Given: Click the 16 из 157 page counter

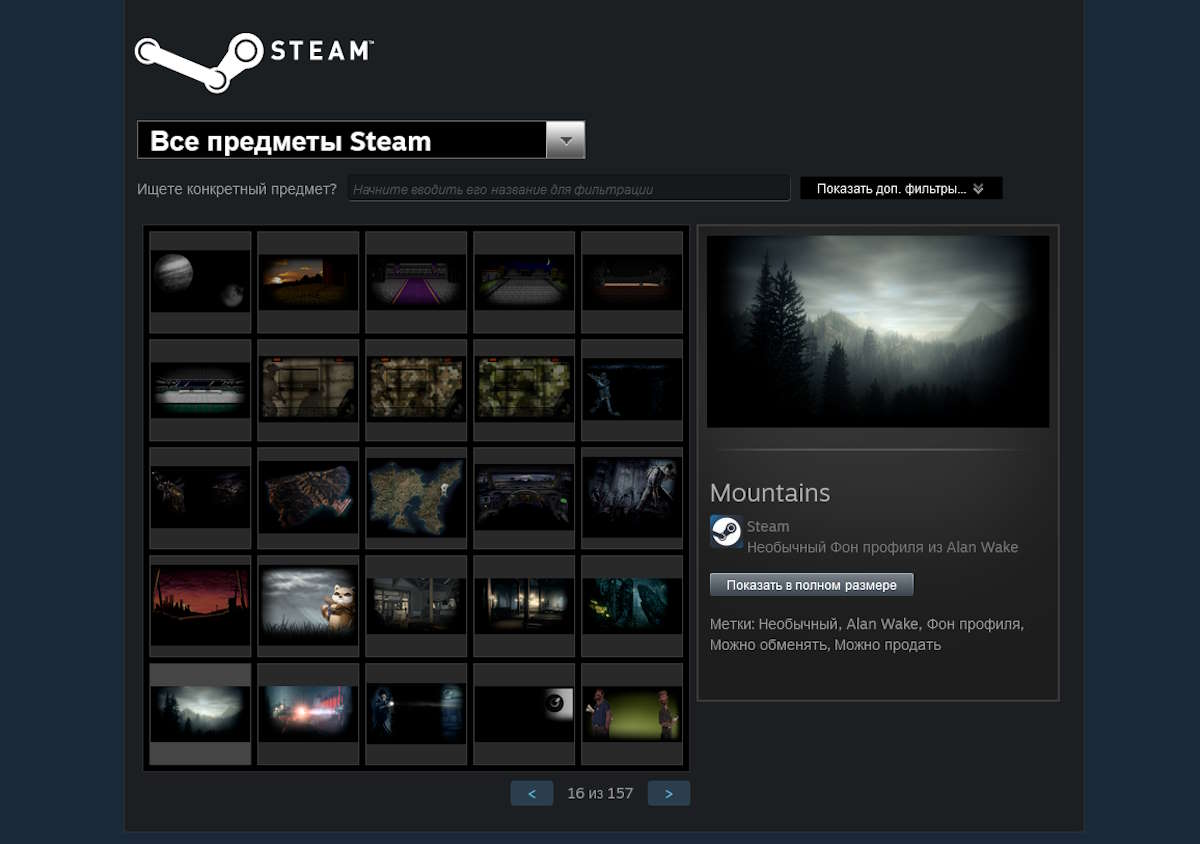Looking at the screenshot, I should tap(600, 793).
